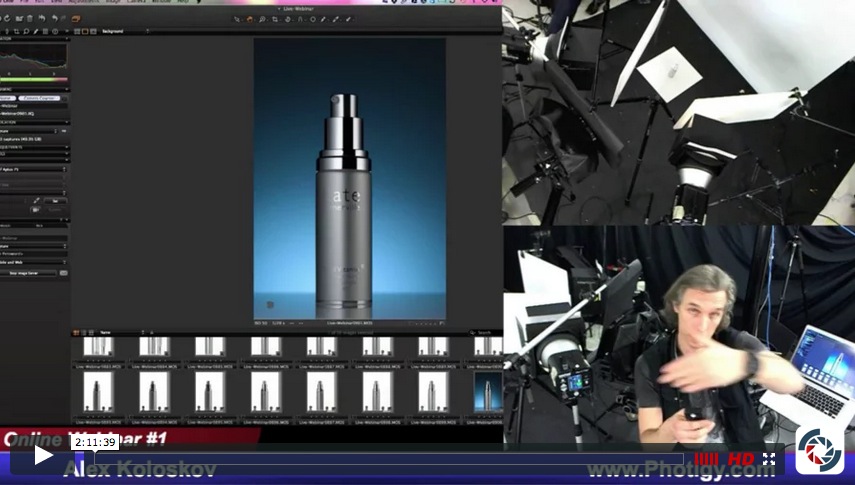Click the browser Search field
The image size is (855, 485).
point(485,332)
